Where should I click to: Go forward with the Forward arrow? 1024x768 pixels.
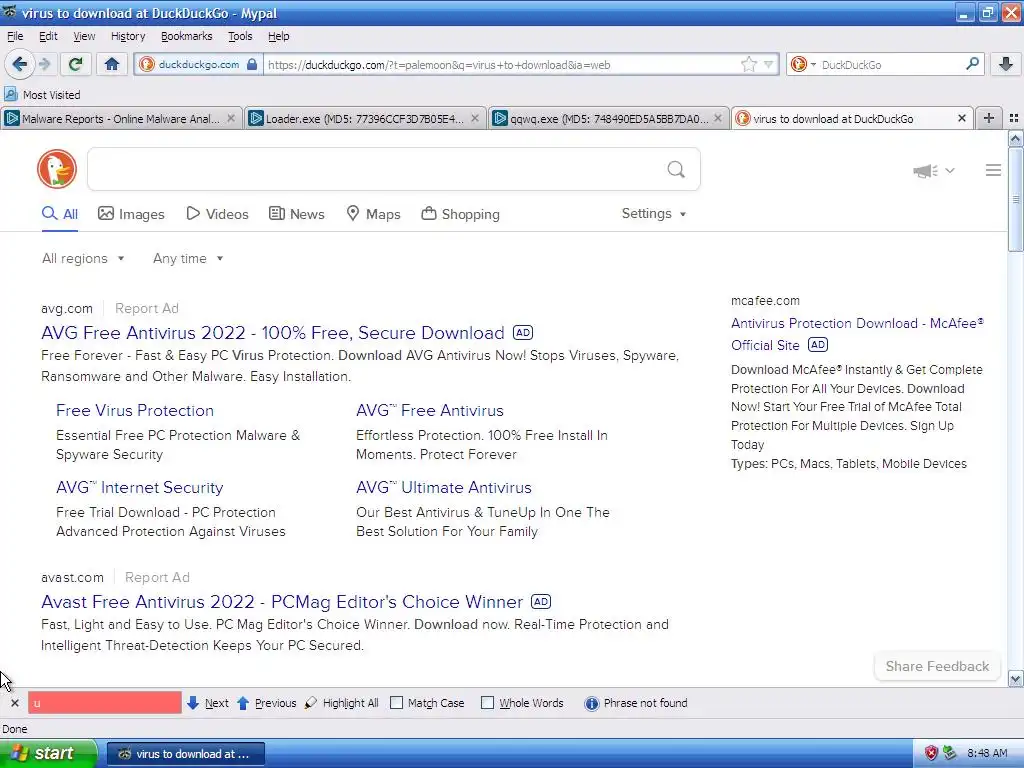[44, 64]
